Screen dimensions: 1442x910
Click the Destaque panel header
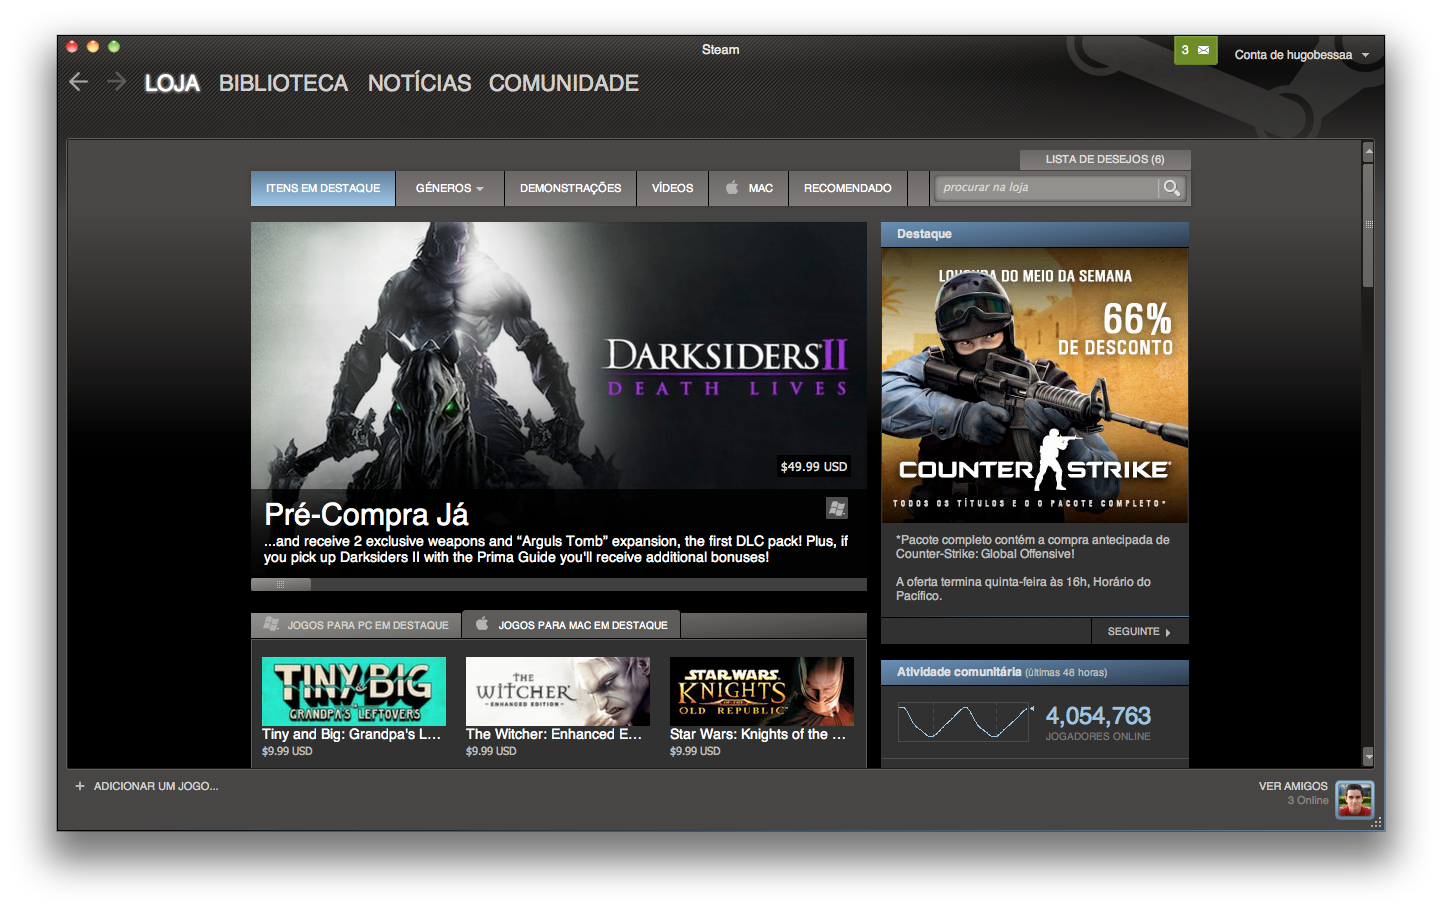click(x=1035, y=234)
